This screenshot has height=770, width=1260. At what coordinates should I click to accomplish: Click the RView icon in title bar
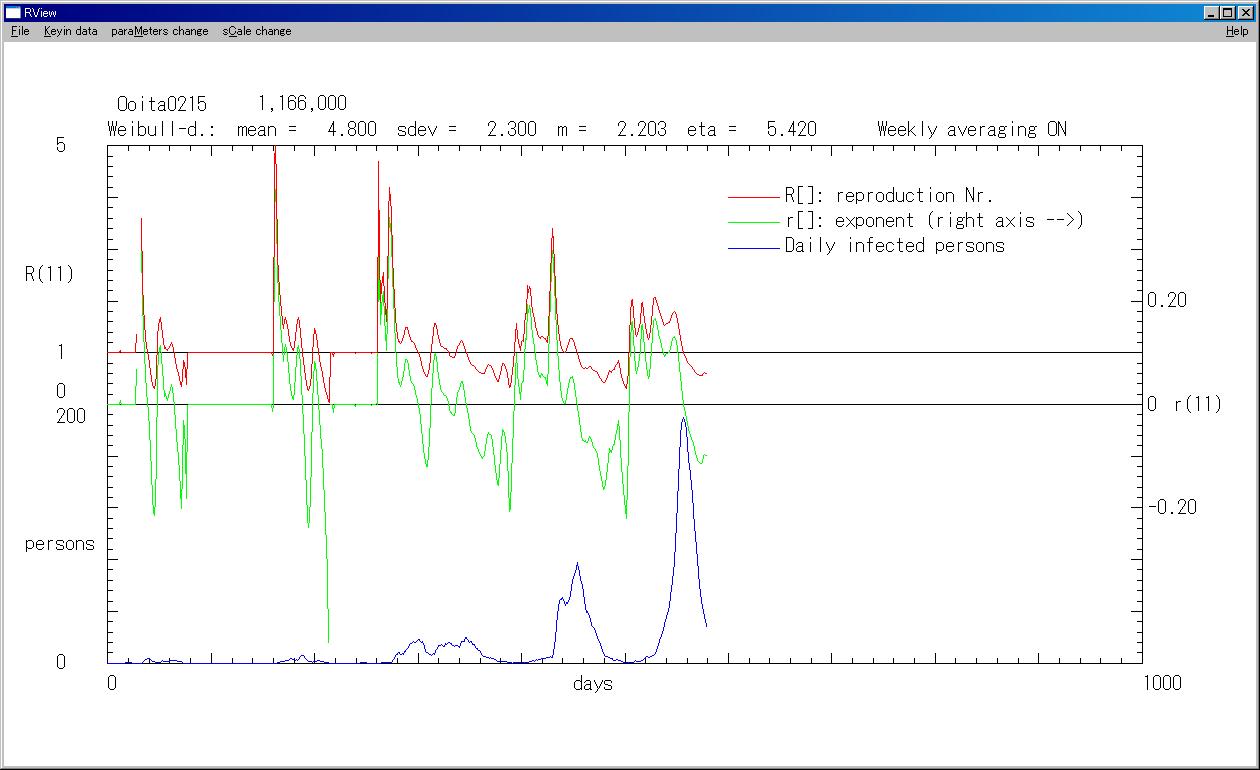coord(13,12)
